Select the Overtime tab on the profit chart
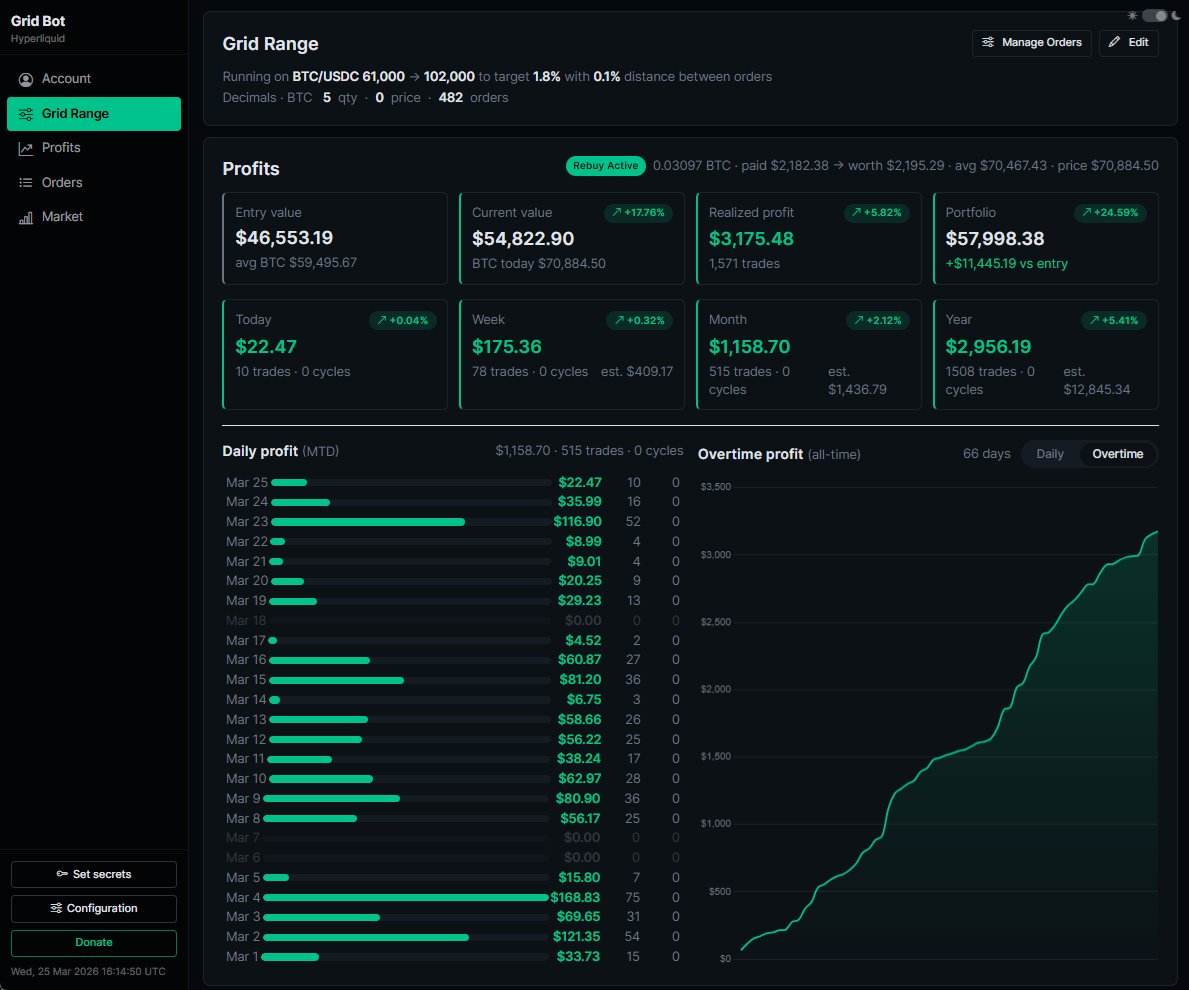The image size is (1189, 990). (1117, 453)
